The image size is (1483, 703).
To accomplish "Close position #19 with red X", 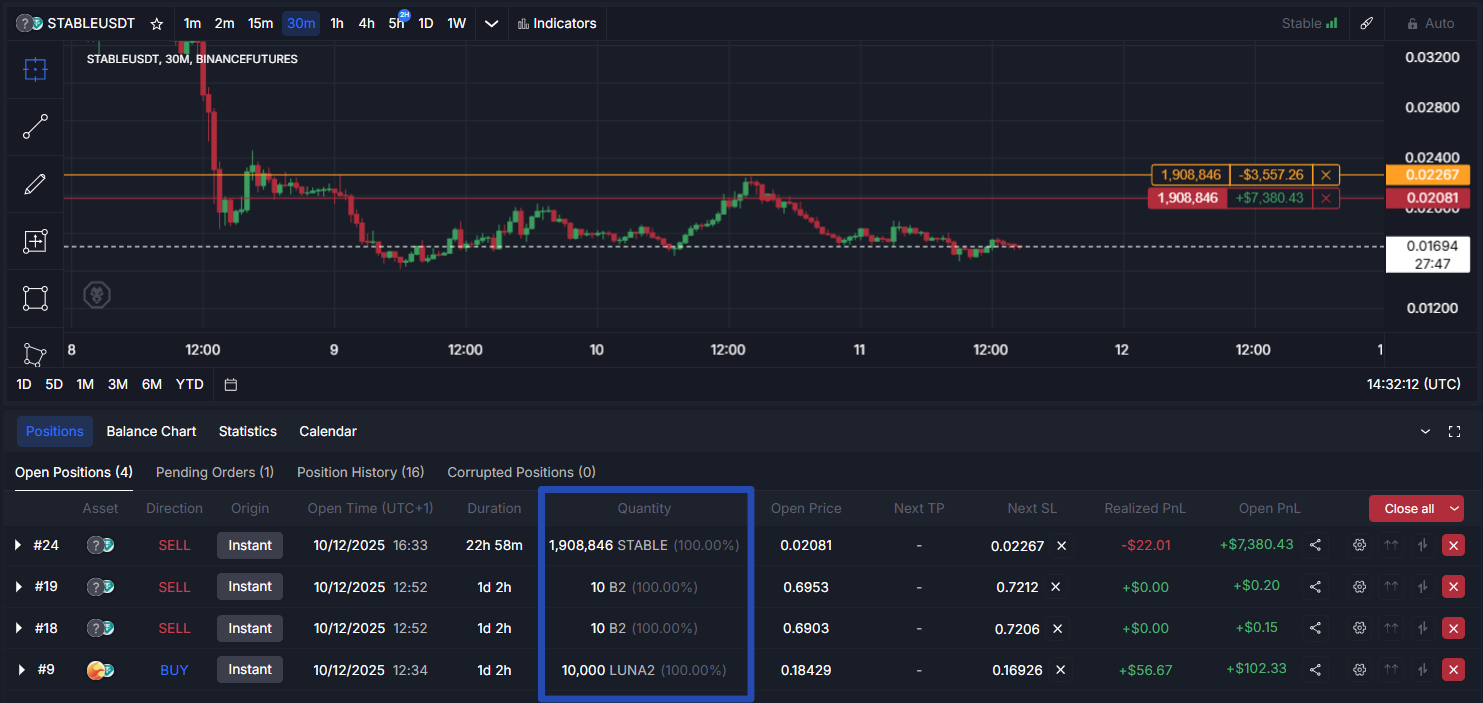I will (1453, 587).
